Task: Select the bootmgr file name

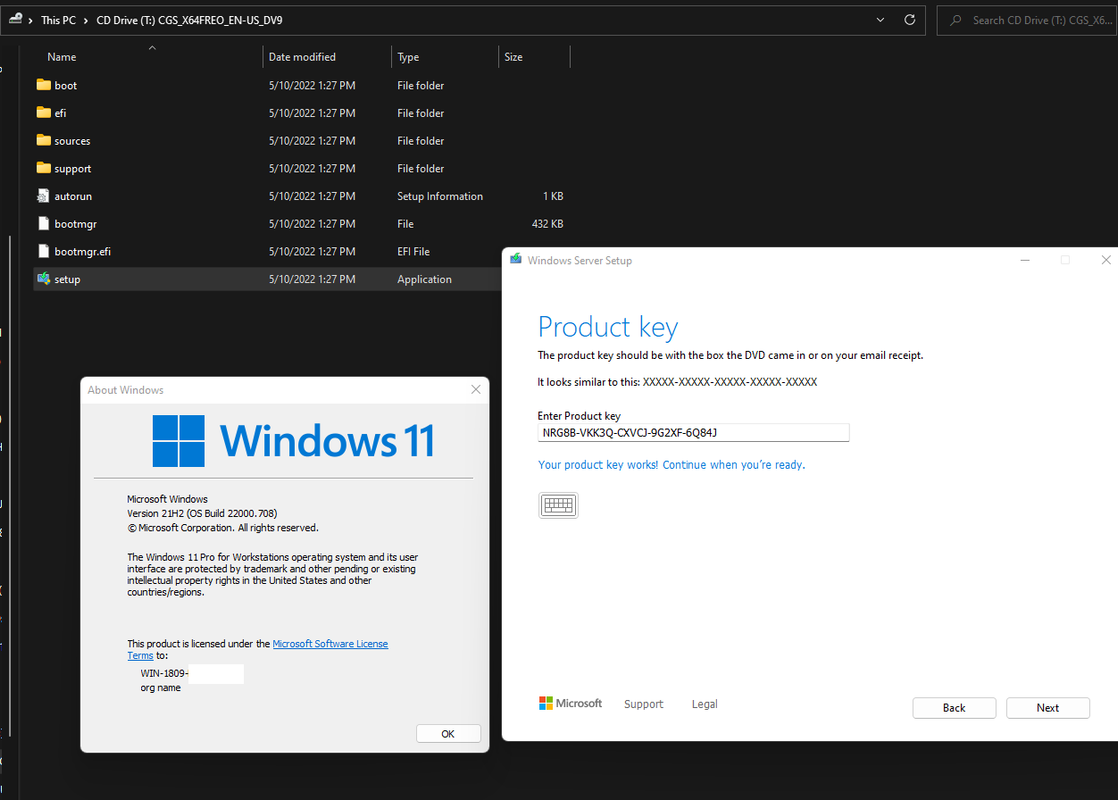Action: coord(76,225)
